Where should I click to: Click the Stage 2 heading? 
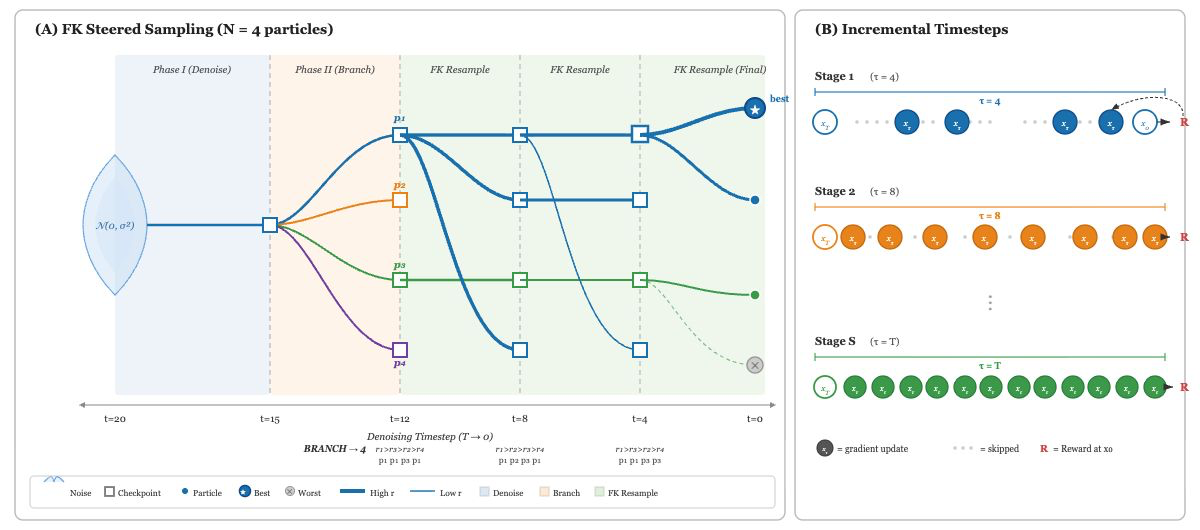pos(835,191)
